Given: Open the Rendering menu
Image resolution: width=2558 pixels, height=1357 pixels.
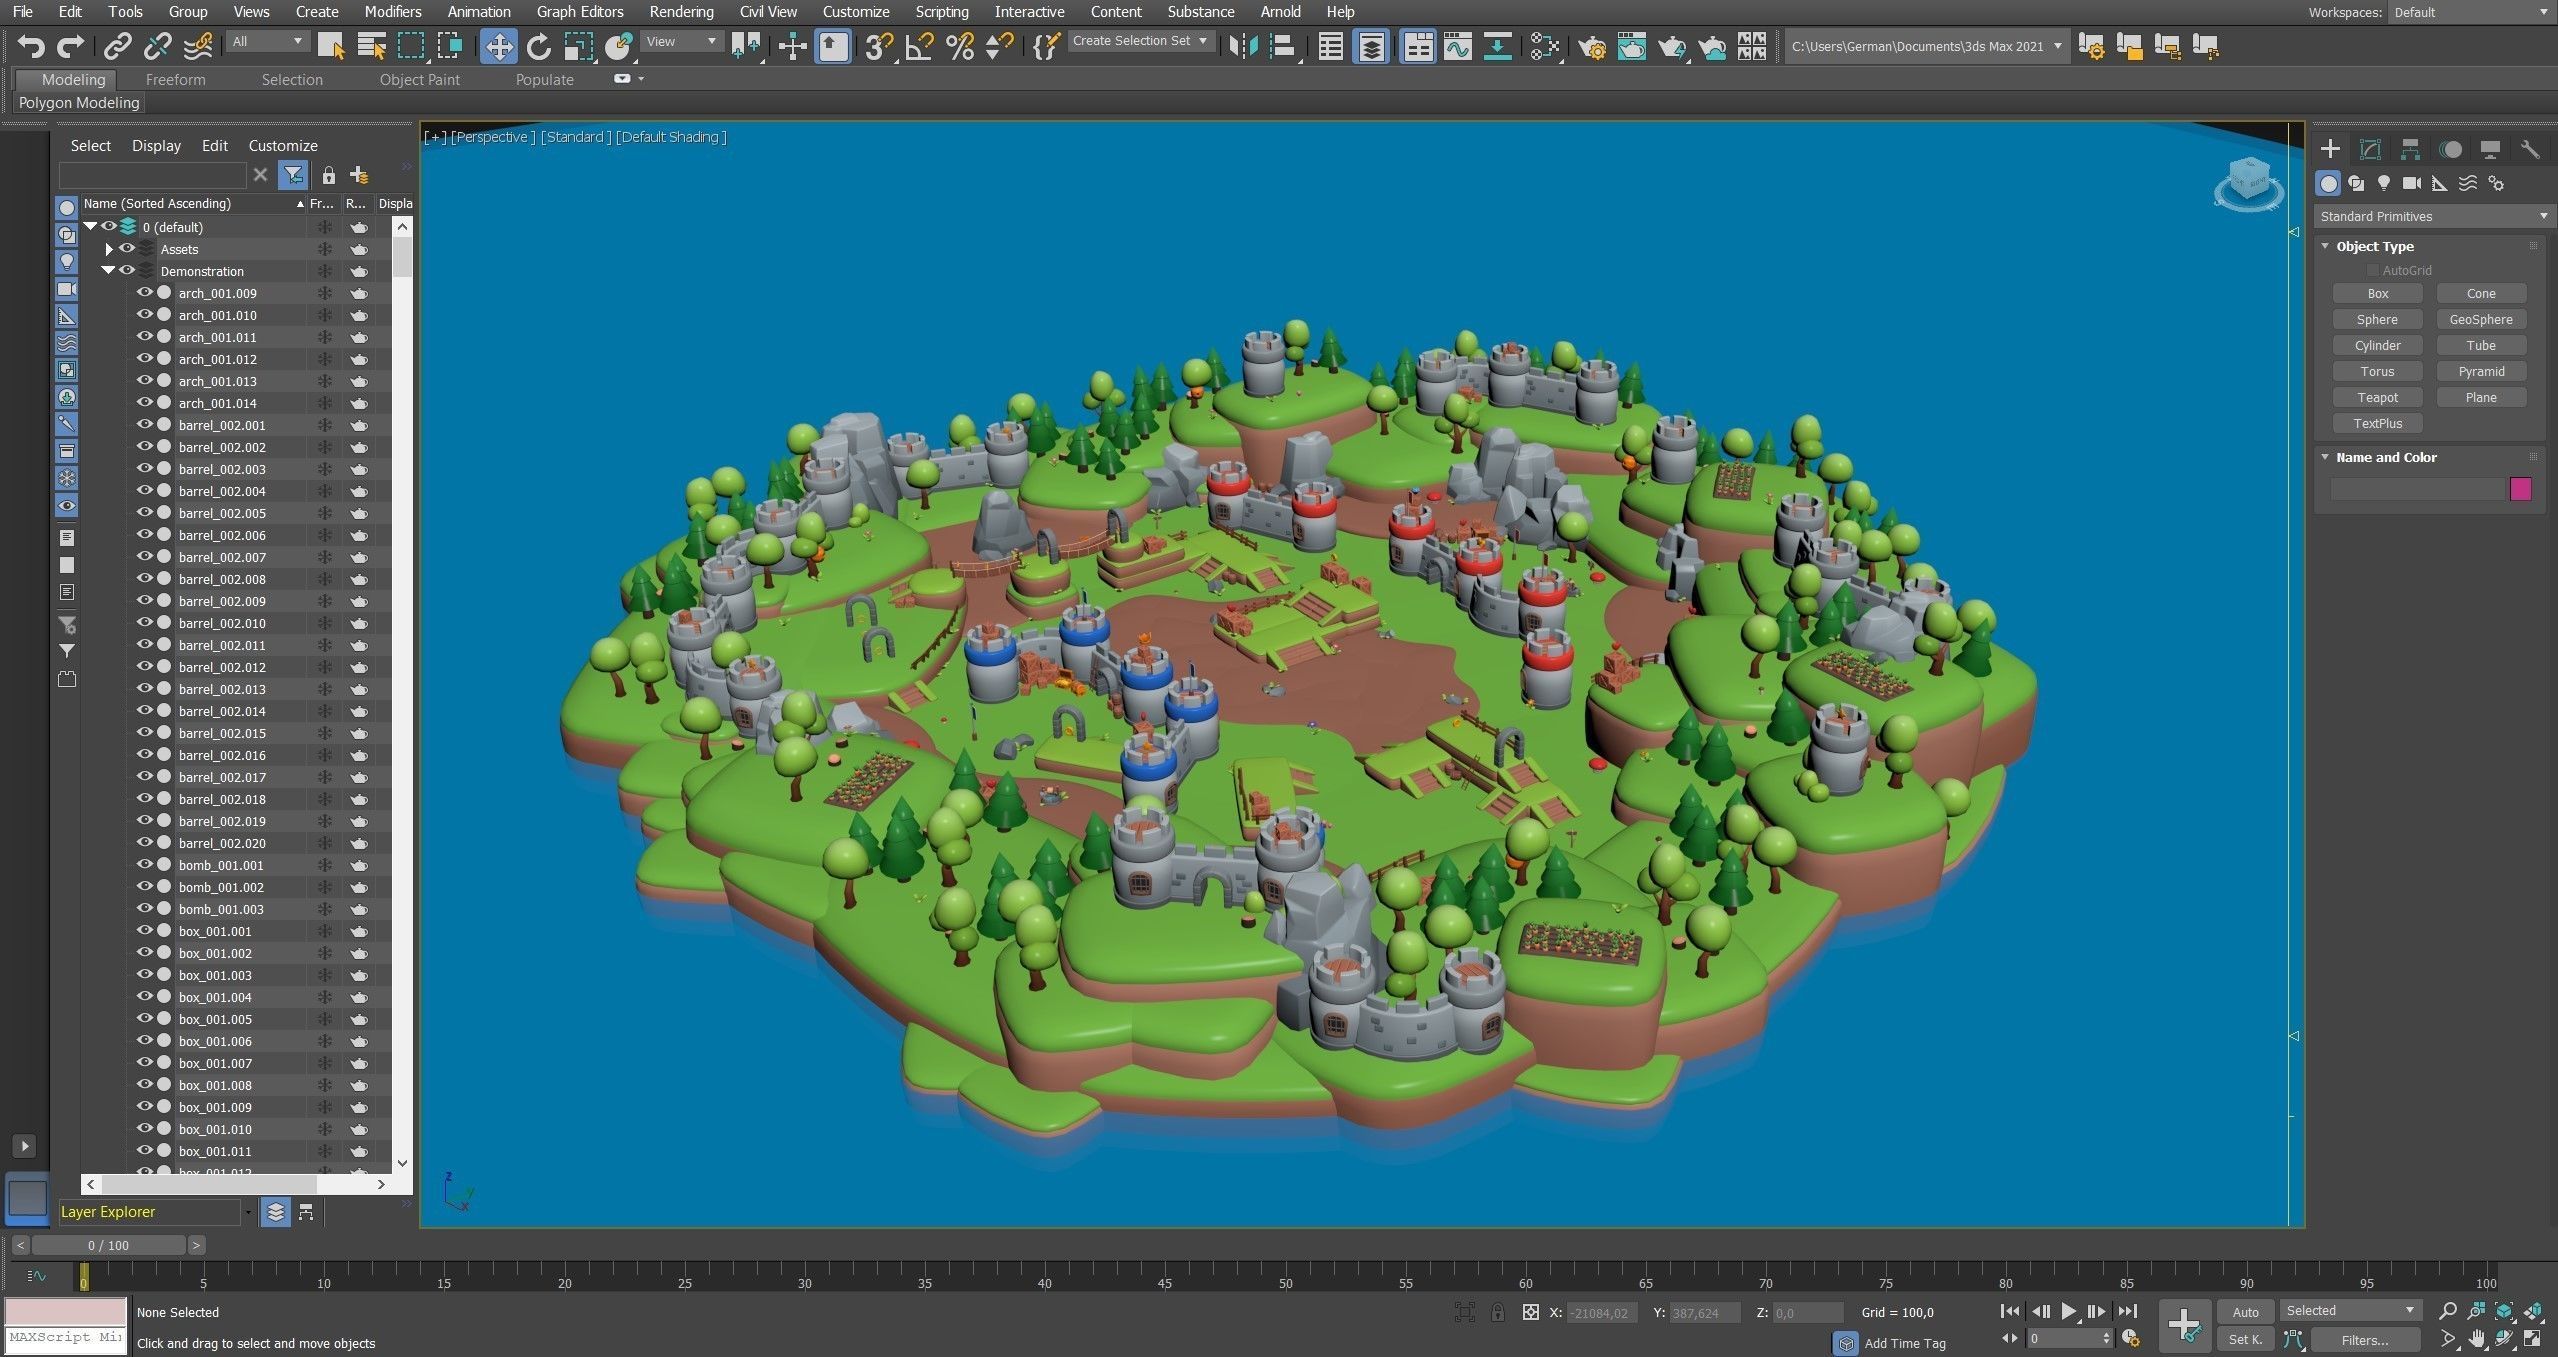Looking at the screenshot, I should tap(681, 12).
